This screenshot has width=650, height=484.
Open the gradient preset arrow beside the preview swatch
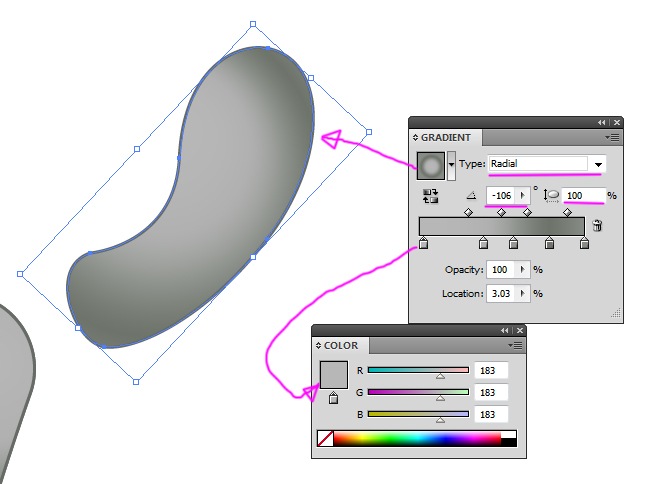(x=451, y=166)
